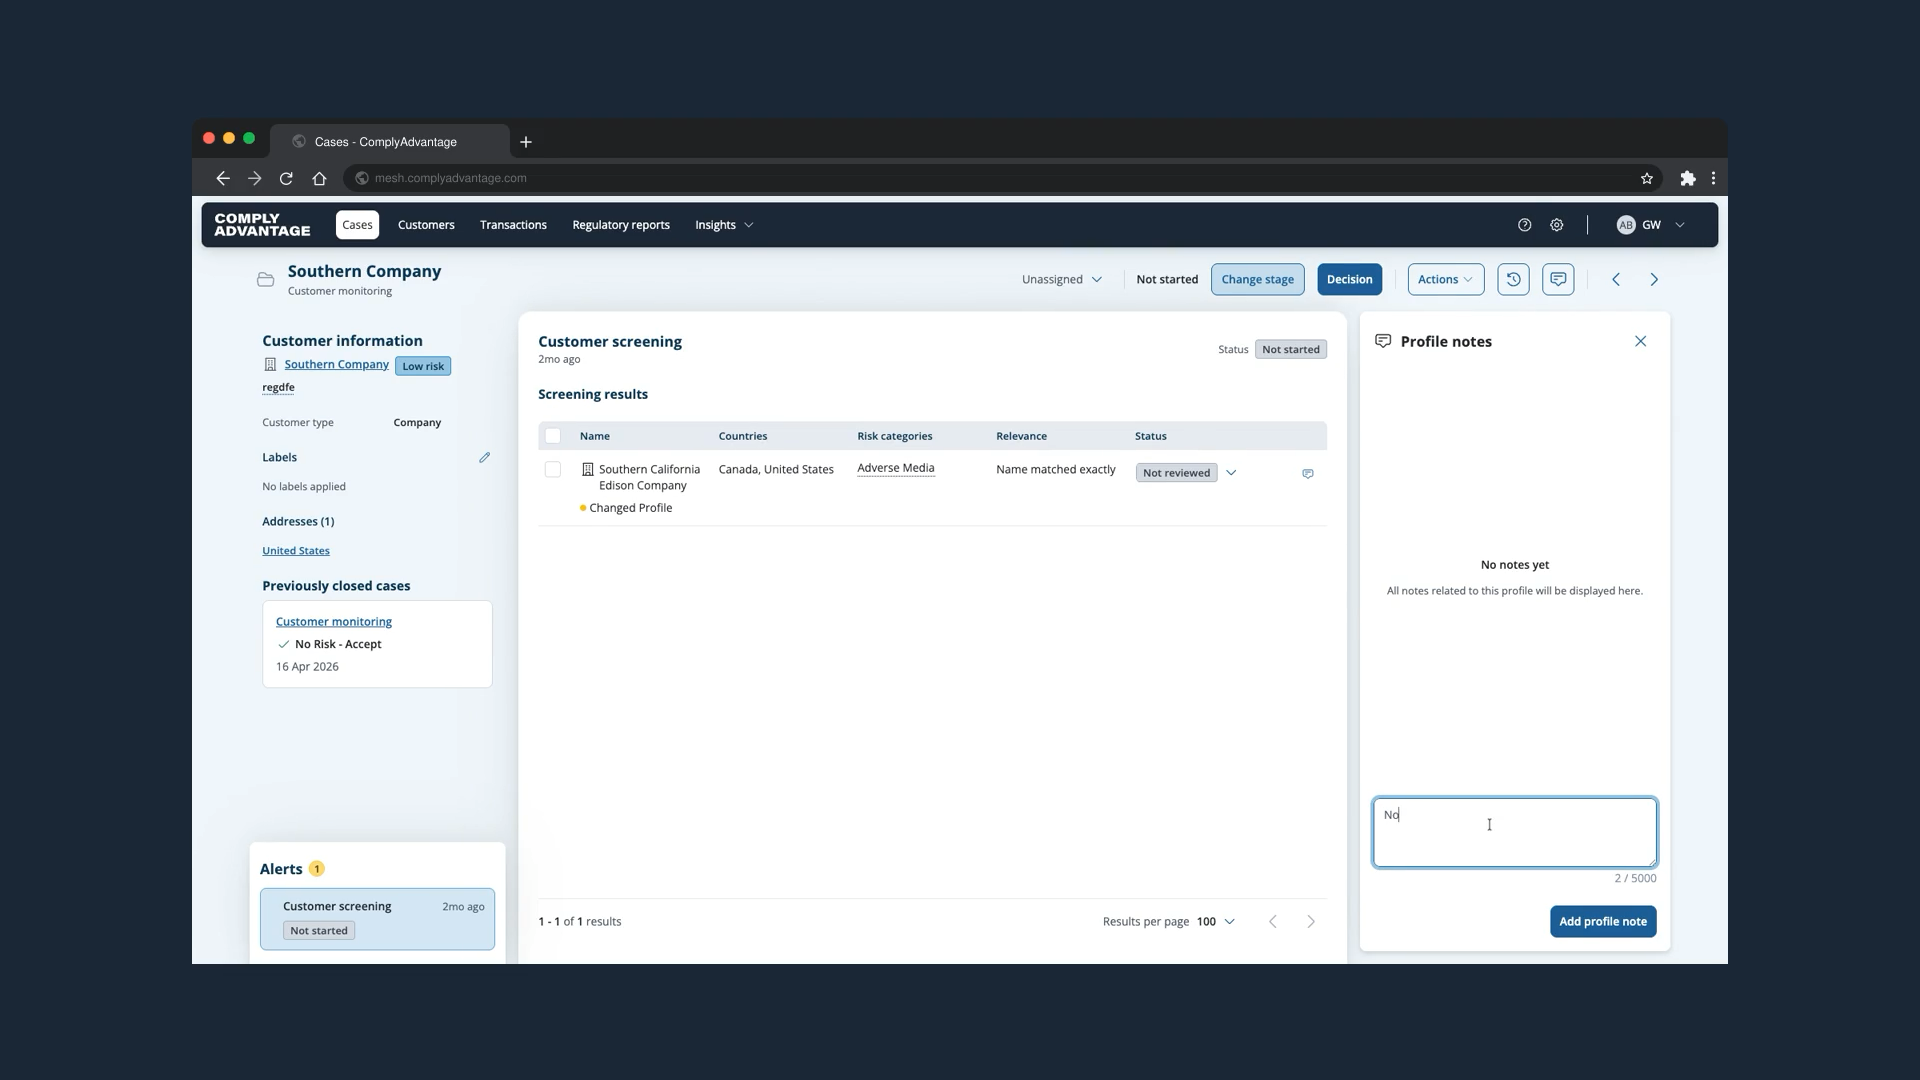This screenshot has height=1080, width=1920.
Task: Go to next case arrow
Action: [1654, 279]
